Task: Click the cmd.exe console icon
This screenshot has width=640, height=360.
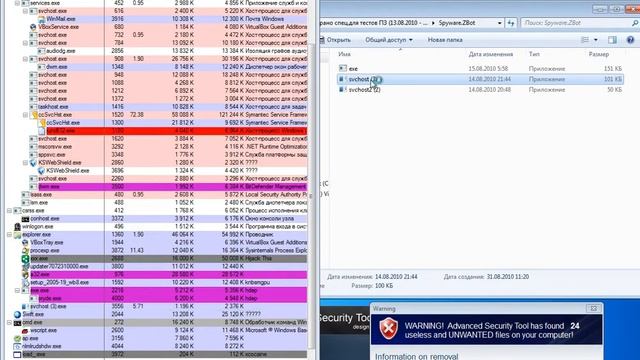Action: click(x=17, y=322)
